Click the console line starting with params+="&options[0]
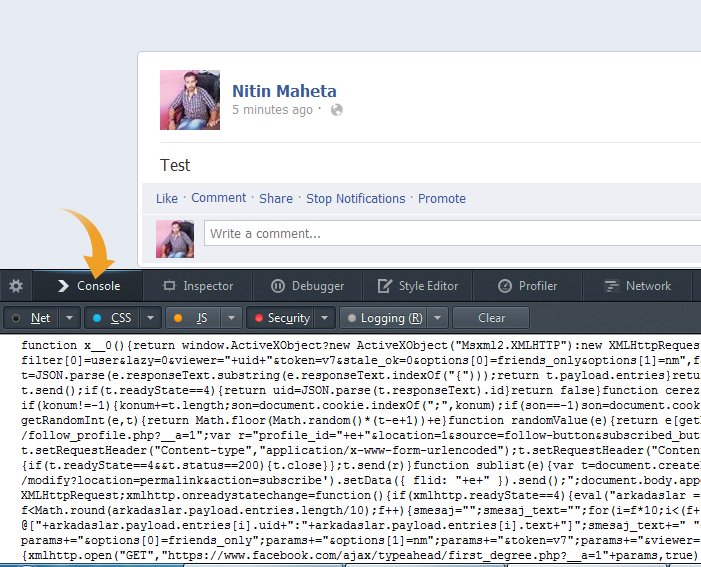Screen dimensions: 701x567 (360, 540)
